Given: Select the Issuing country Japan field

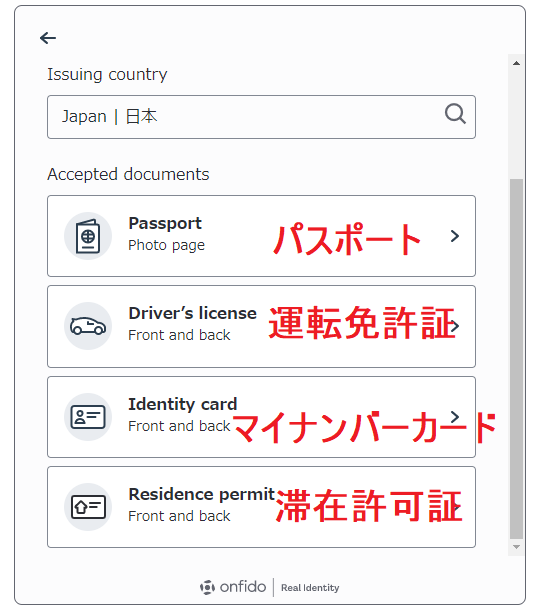Looking at the screenshot, I should click(x=261, y=117).
